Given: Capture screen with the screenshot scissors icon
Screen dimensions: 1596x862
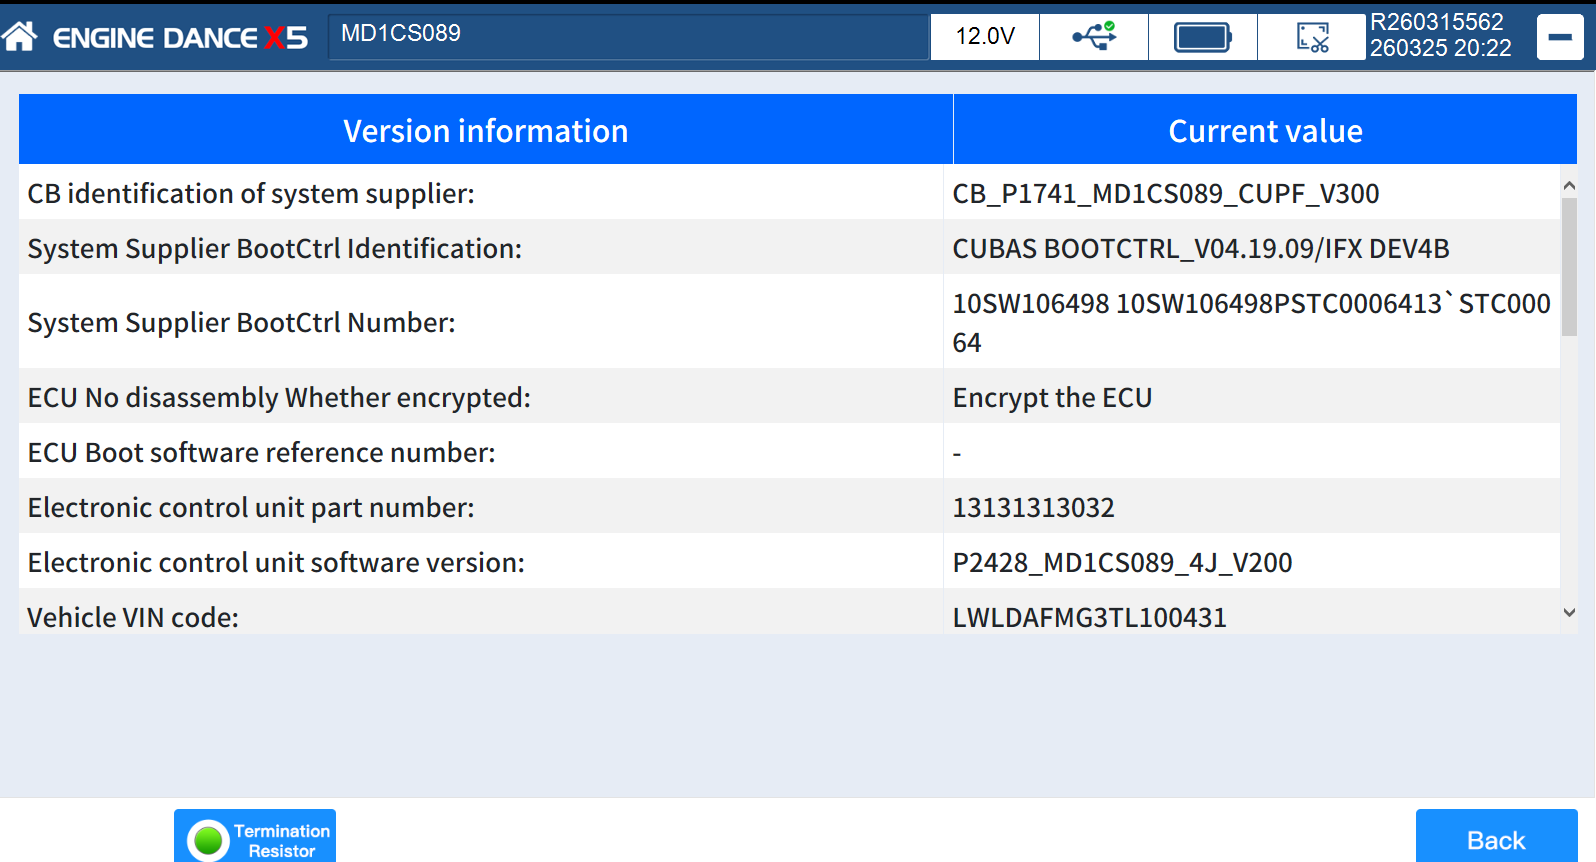Looking at the screenshot, I should pos(1312,37).
